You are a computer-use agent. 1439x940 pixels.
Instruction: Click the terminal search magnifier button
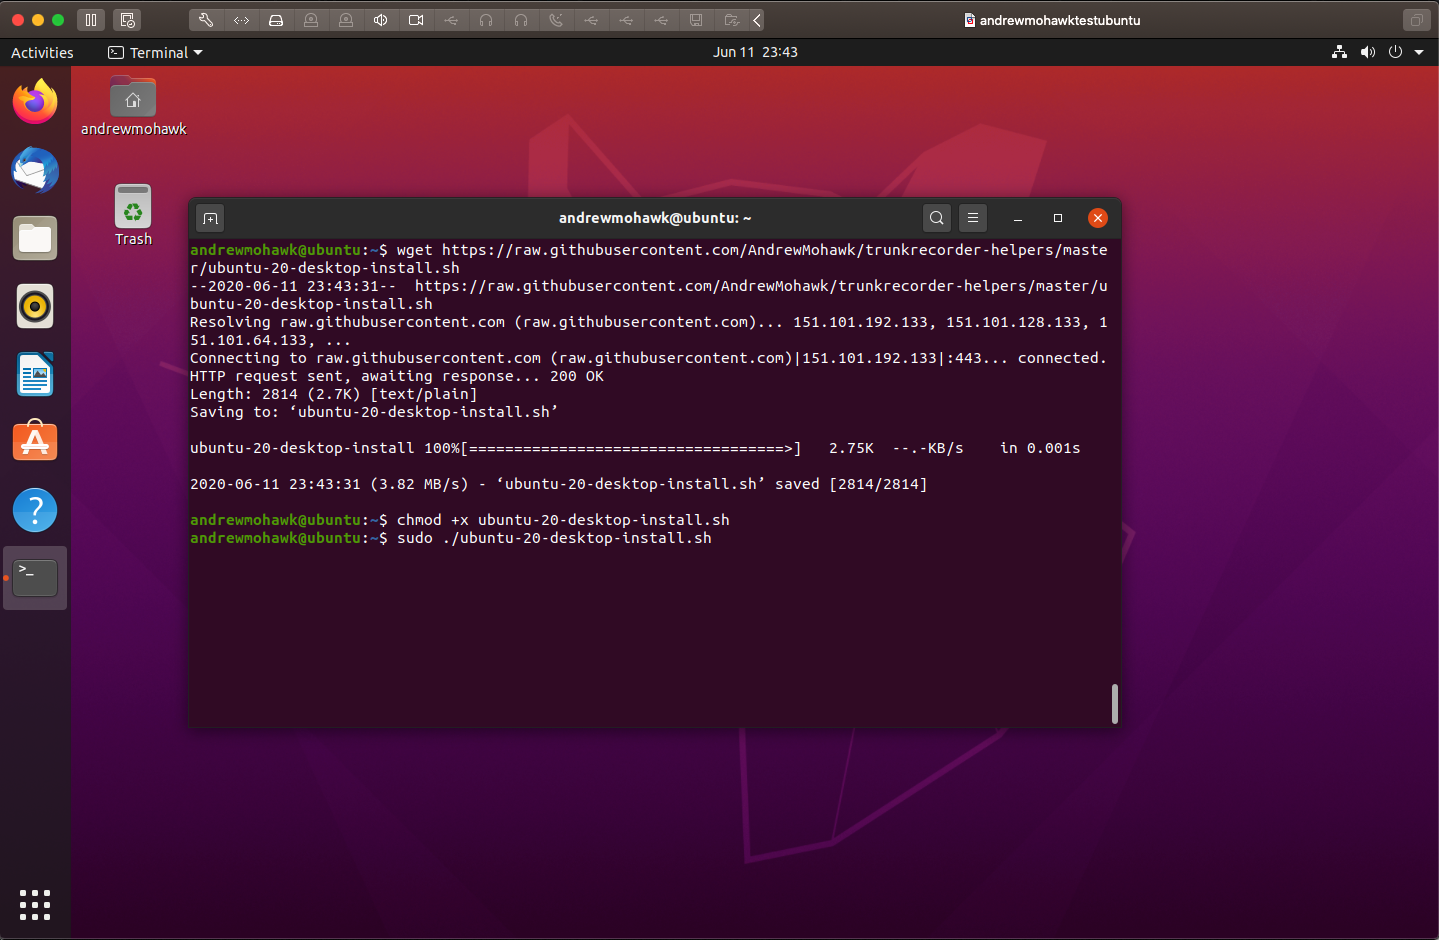937,218
